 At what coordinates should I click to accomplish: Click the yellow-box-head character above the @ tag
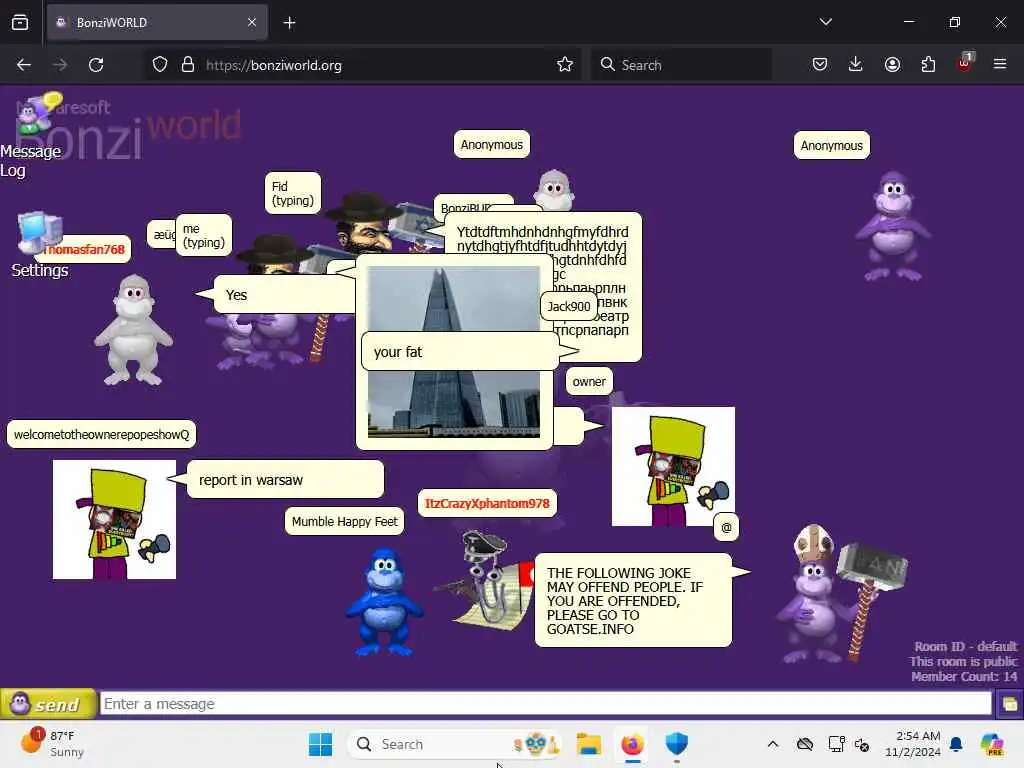pos(673,466)
